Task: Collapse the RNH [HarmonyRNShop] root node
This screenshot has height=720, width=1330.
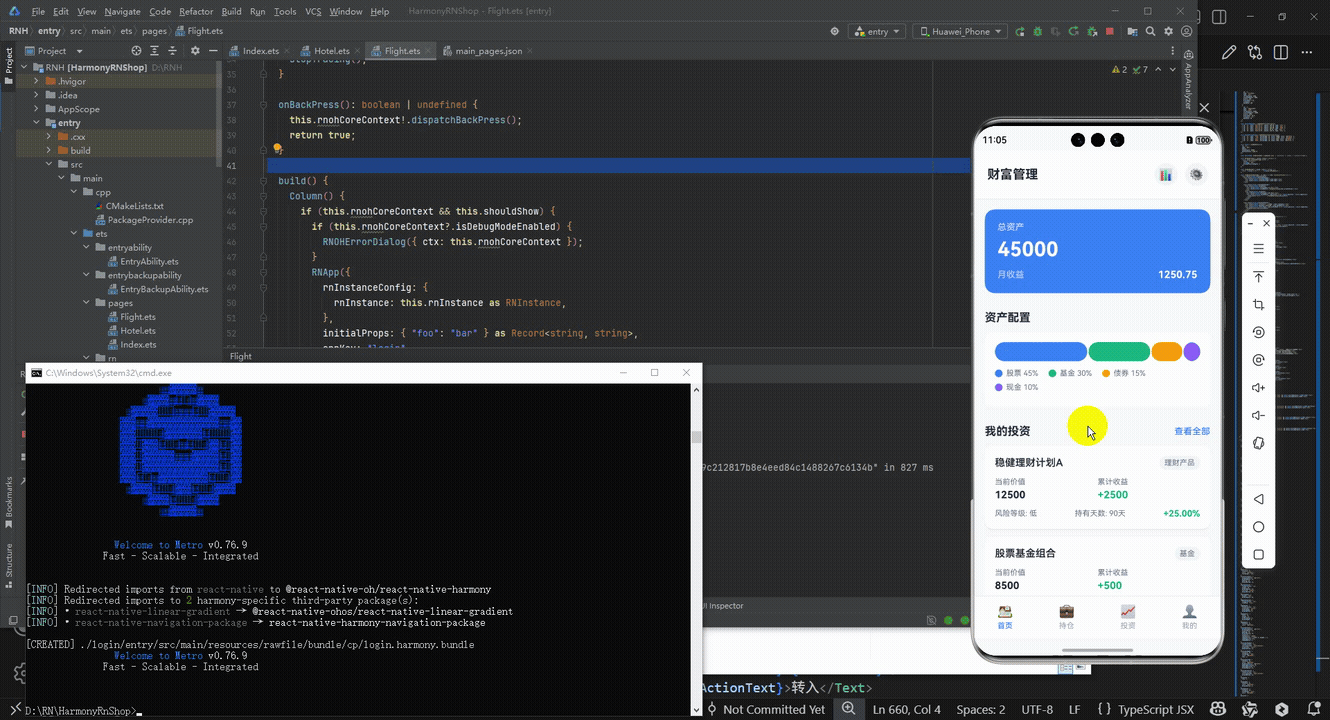Action: [x=24, y=67]
